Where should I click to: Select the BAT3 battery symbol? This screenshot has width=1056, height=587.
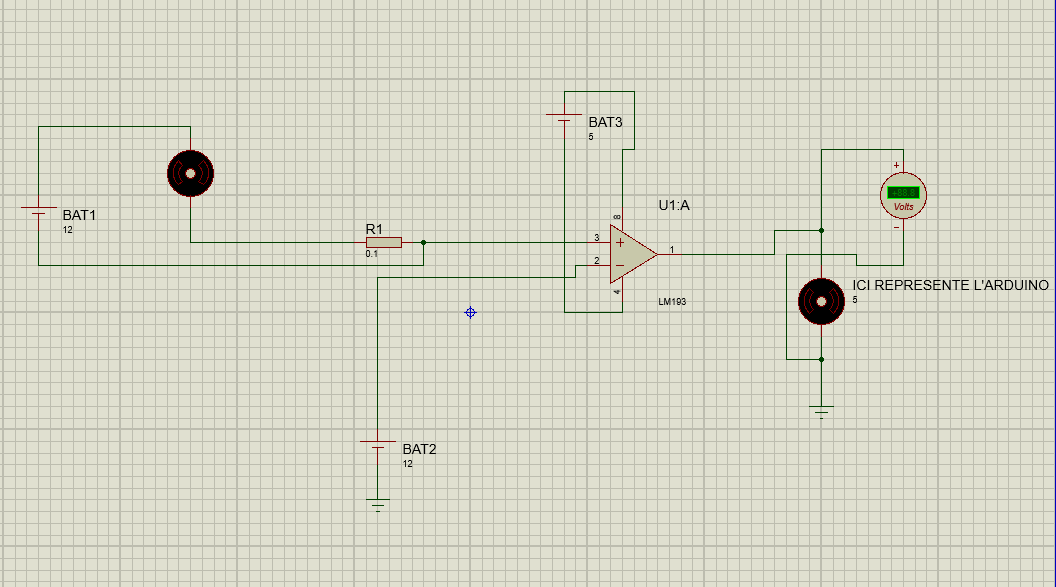[x=564, y=118]
